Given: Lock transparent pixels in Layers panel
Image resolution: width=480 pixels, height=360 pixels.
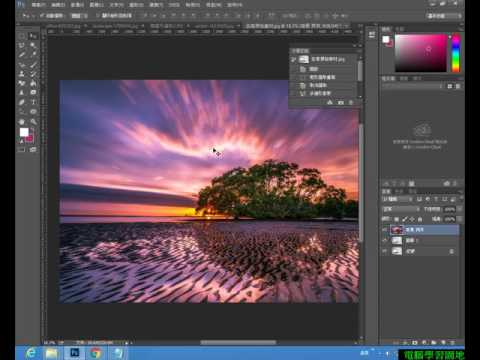Looking at the screenshot, I should (x=396, y=219).
